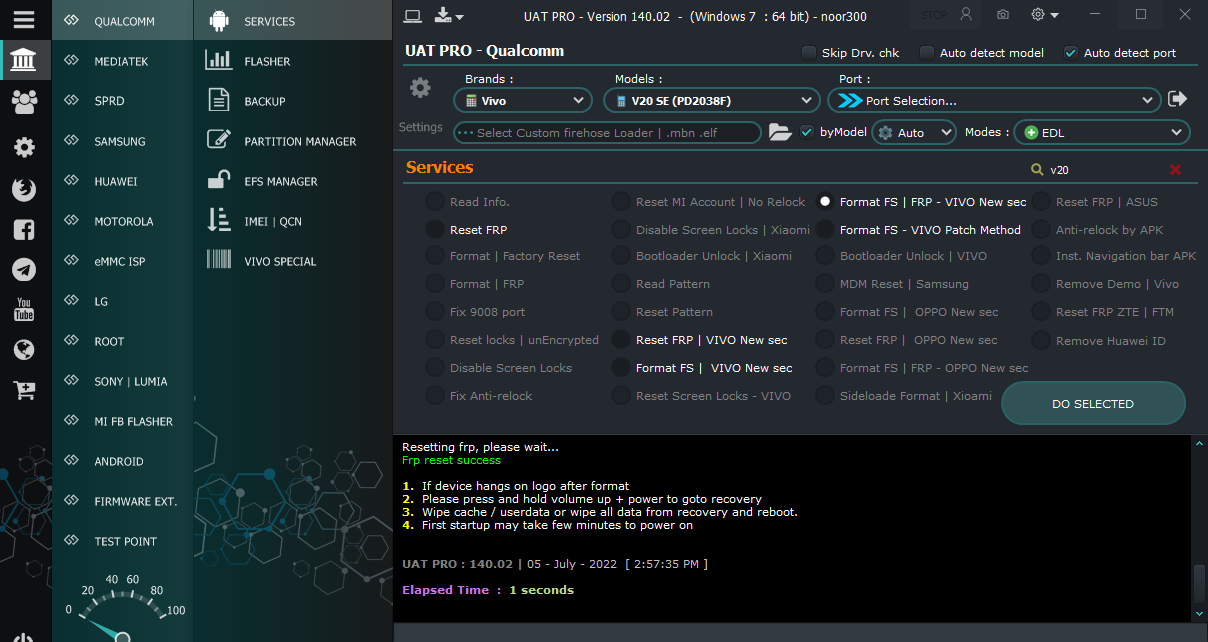
Task: Uncheck the byModel checkbox
Action: [x=807, y=132]
